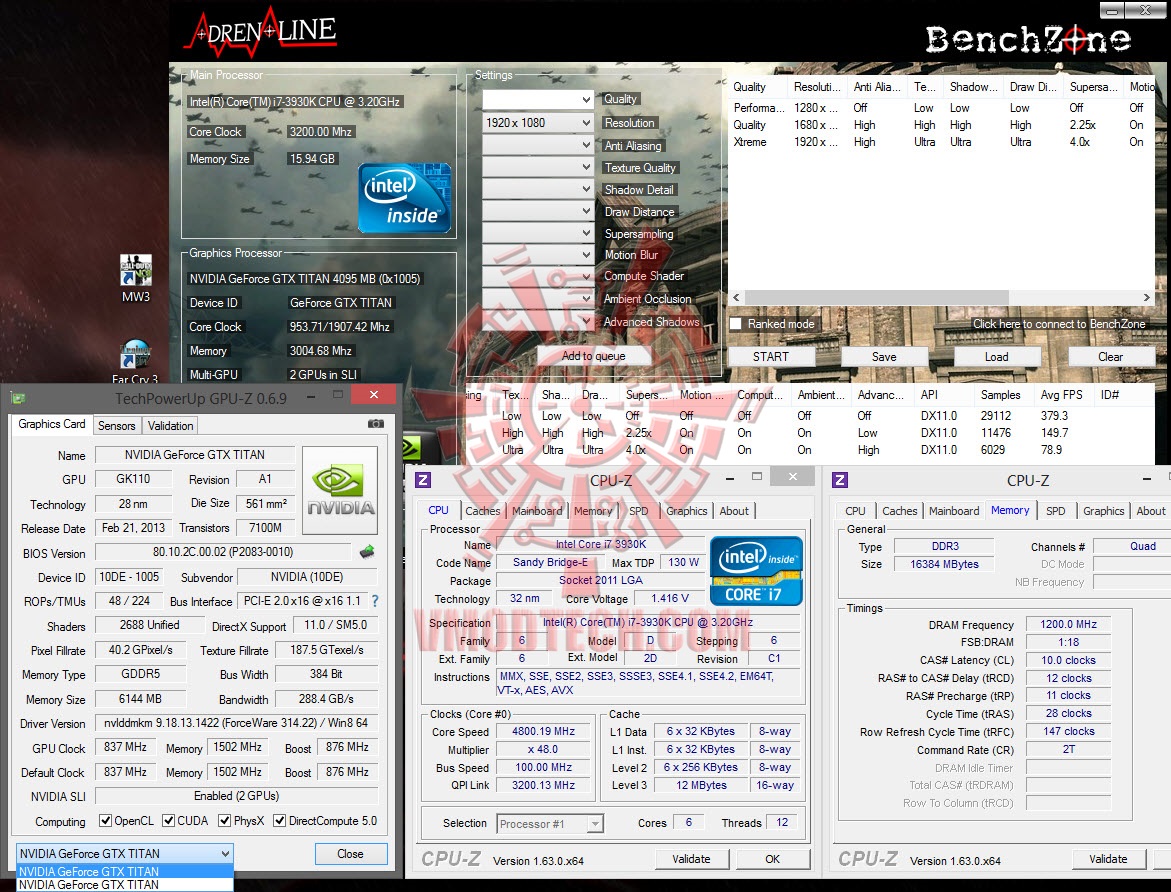Click the Bus Interface question mark icon

coord(375,601)
